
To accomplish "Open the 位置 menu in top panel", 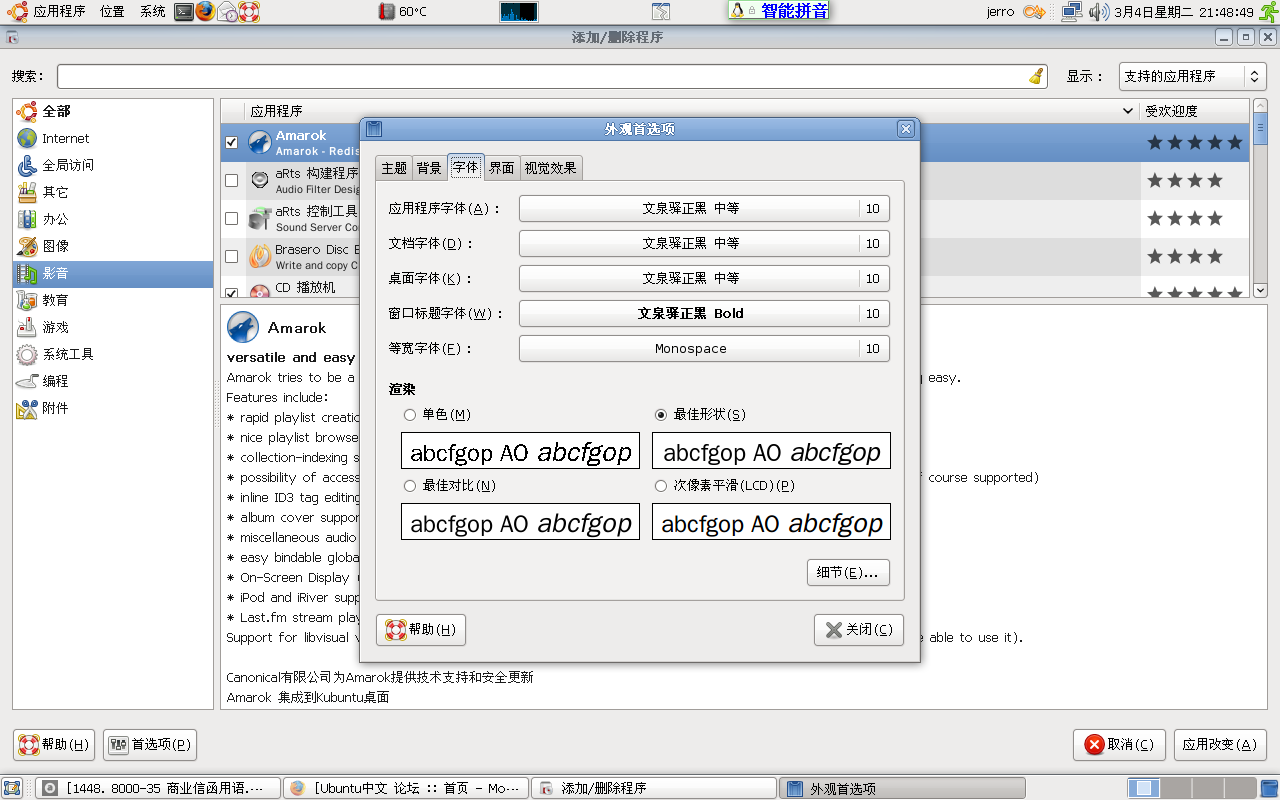I will pos(113,12).
